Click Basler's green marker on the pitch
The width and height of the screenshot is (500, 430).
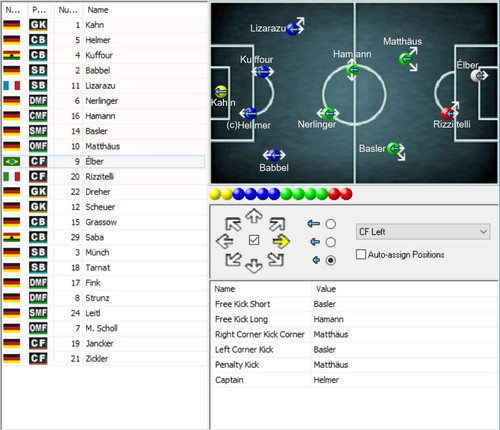[394, 148]
